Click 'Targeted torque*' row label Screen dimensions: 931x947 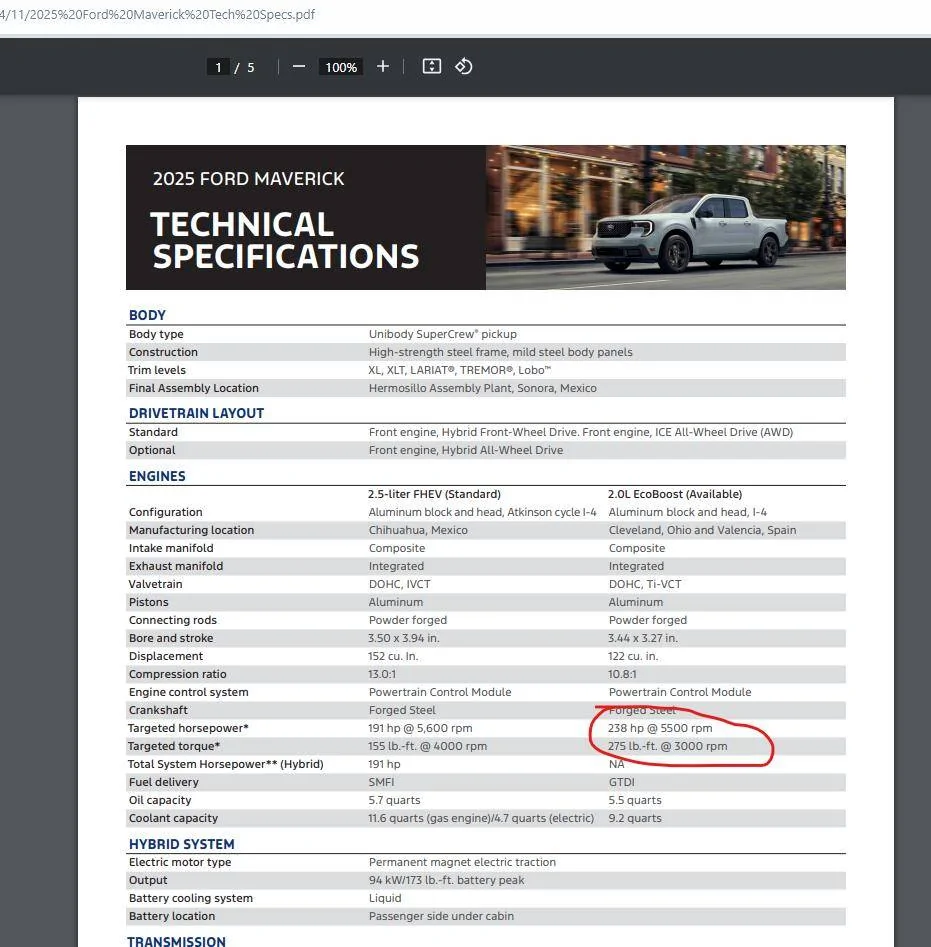click(174, 746)
